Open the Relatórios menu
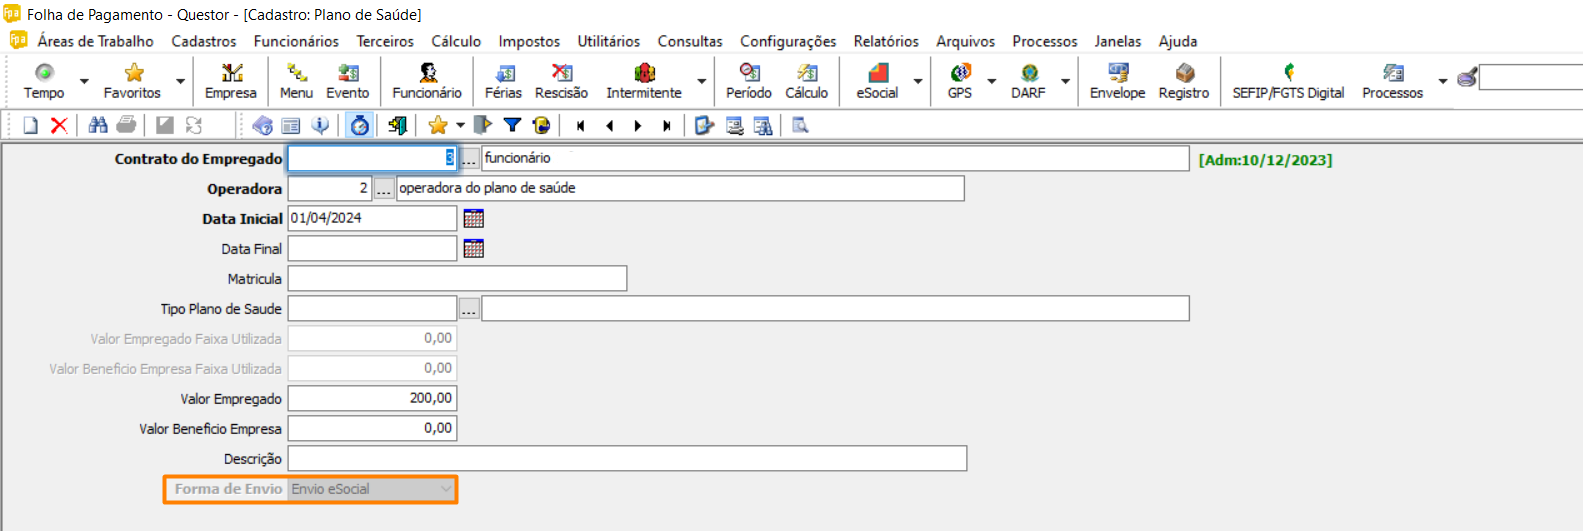The image size is (1583, 531). click(886, 41)
